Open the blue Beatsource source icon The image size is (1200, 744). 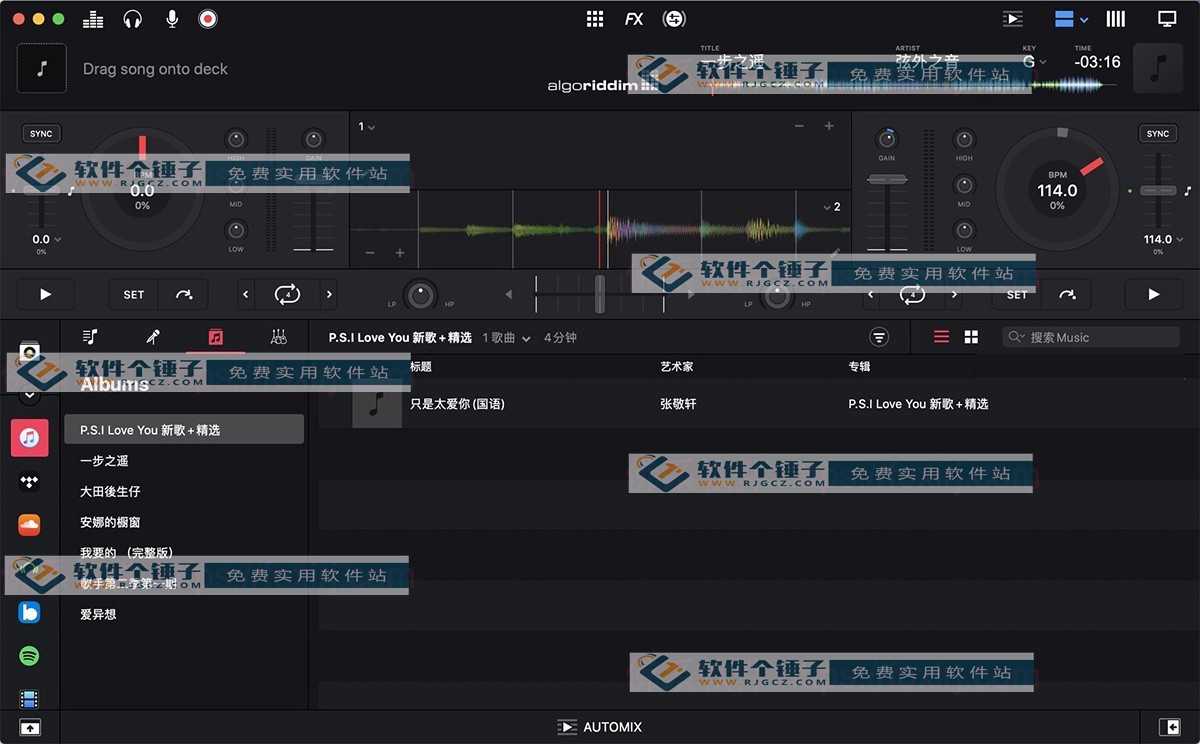tap(30, 612)
